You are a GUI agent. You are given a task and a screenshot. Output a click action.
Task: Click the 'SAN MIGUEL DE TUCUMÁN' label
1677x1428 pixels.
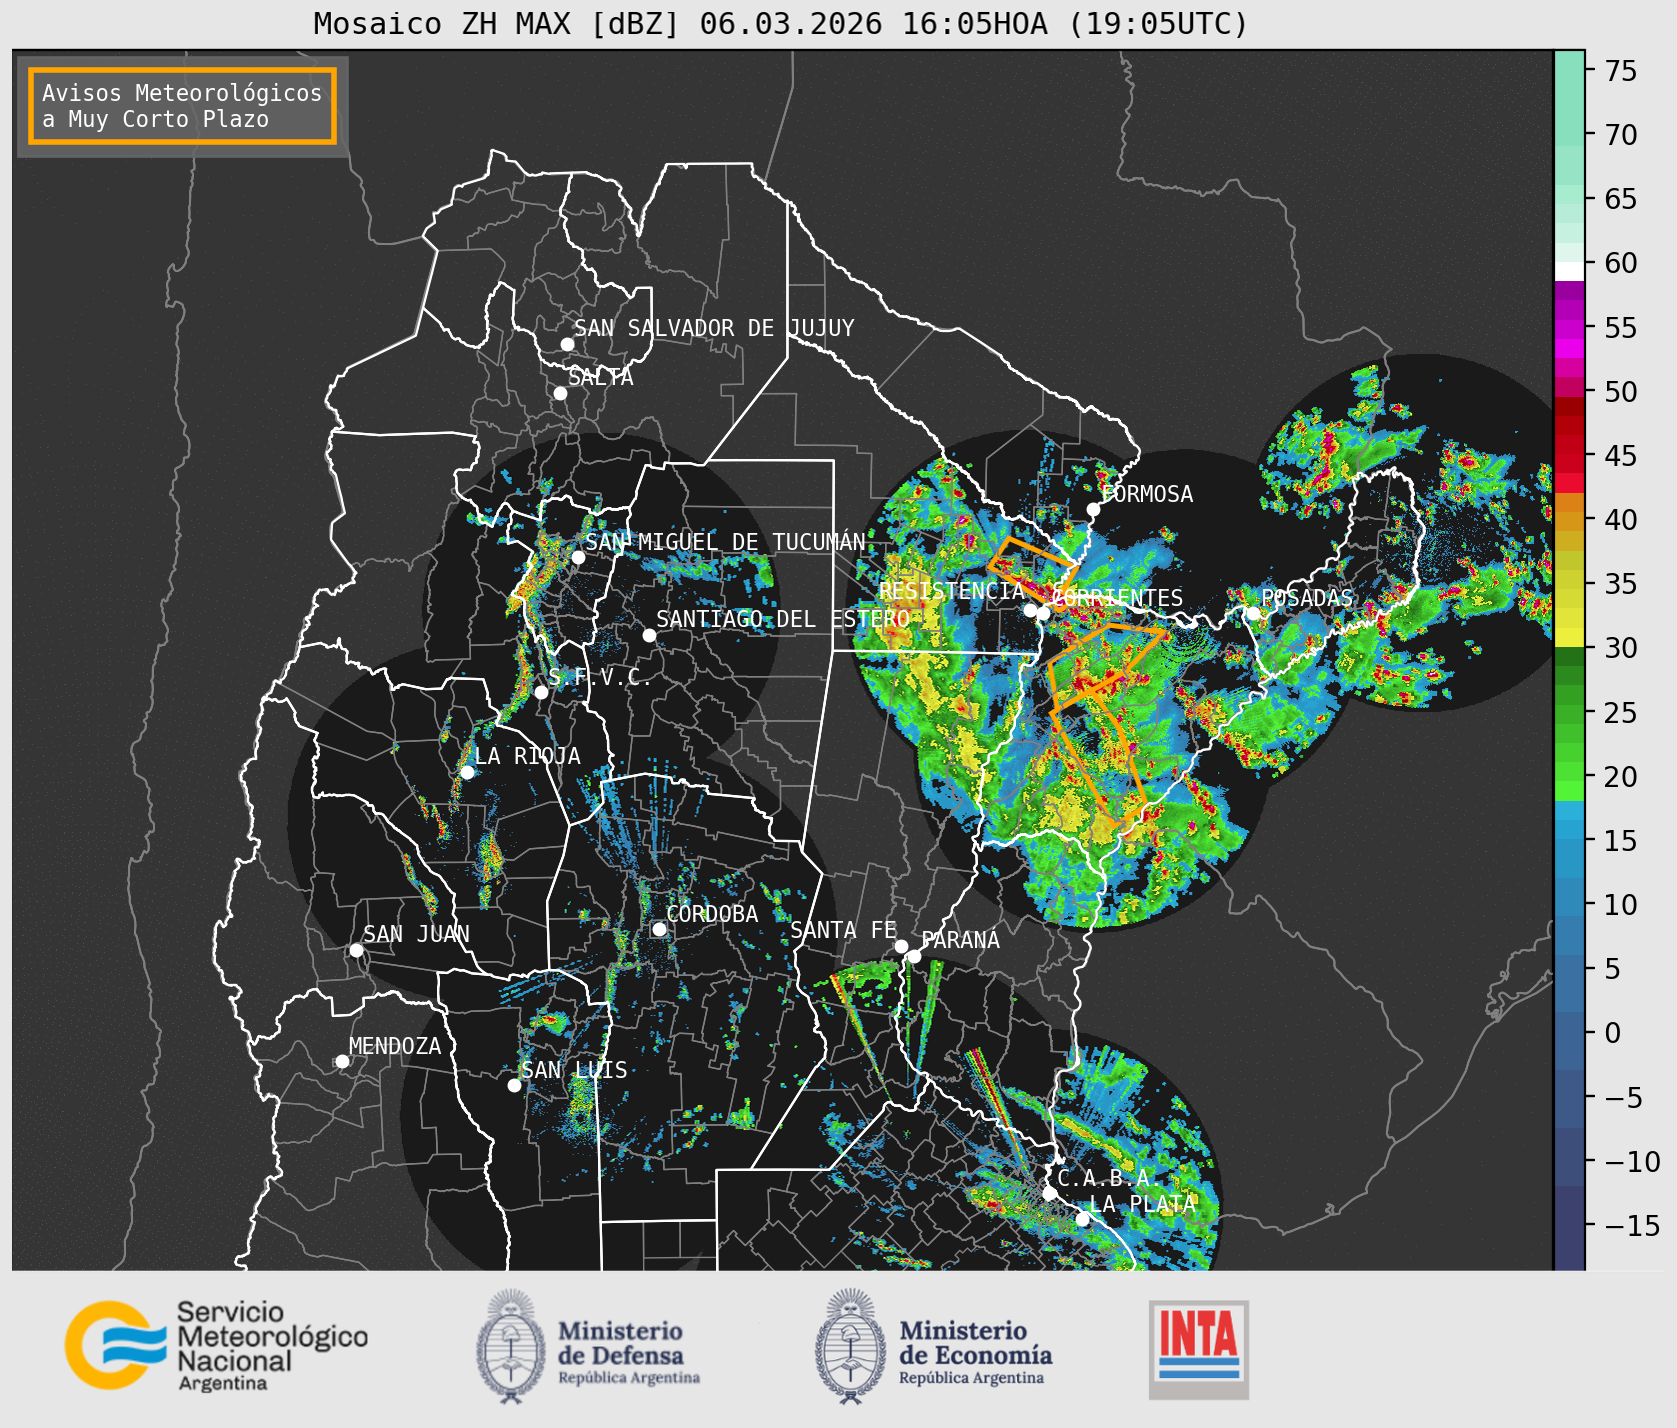pyautogui.click(x=725, y=542)
